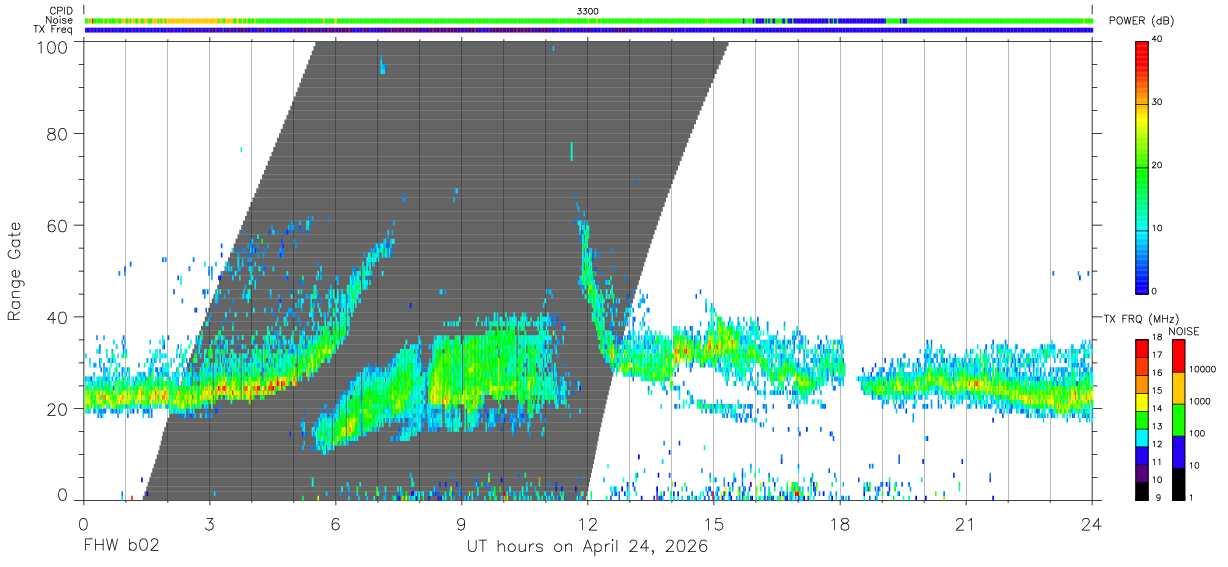Click the 20 range gate tick label
Screen dimensions: 1228x567
(57, 409)
